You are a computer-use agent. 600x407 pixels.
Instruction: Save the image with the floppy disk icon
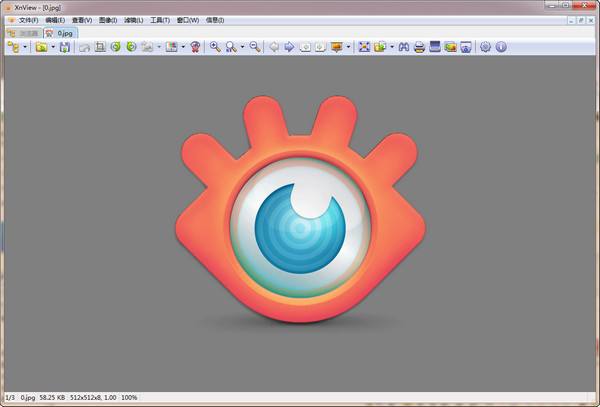[65, 47]
